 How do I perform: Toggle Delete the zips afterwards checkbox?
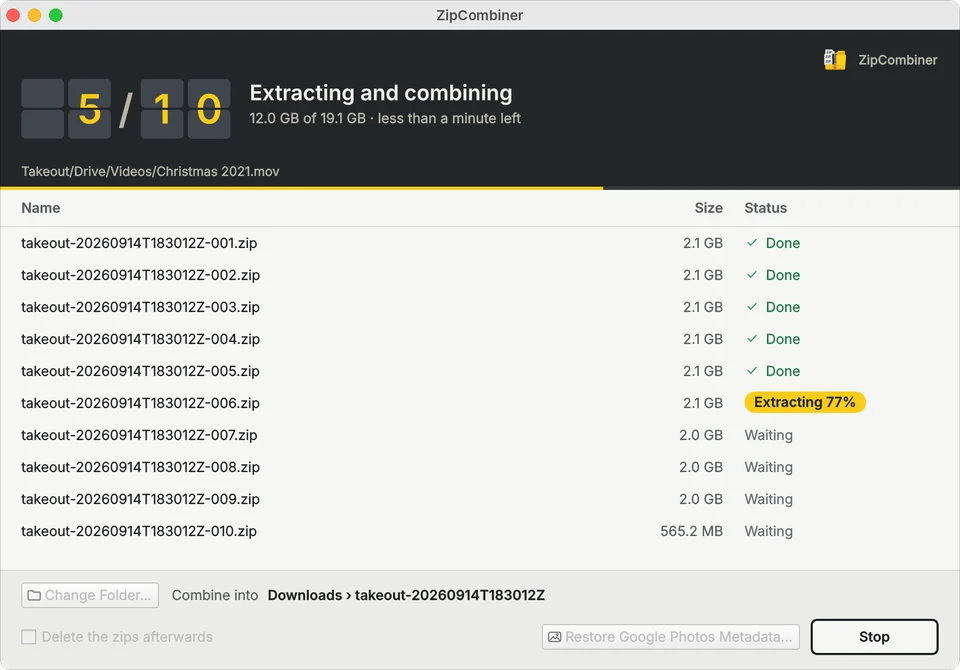click(29, 637)
